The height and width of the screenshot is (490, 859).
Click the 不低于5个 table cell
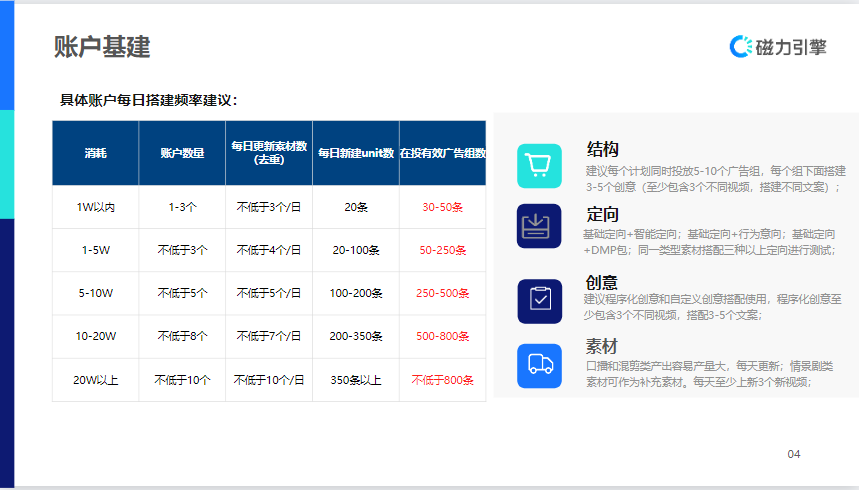coord(182,293)
